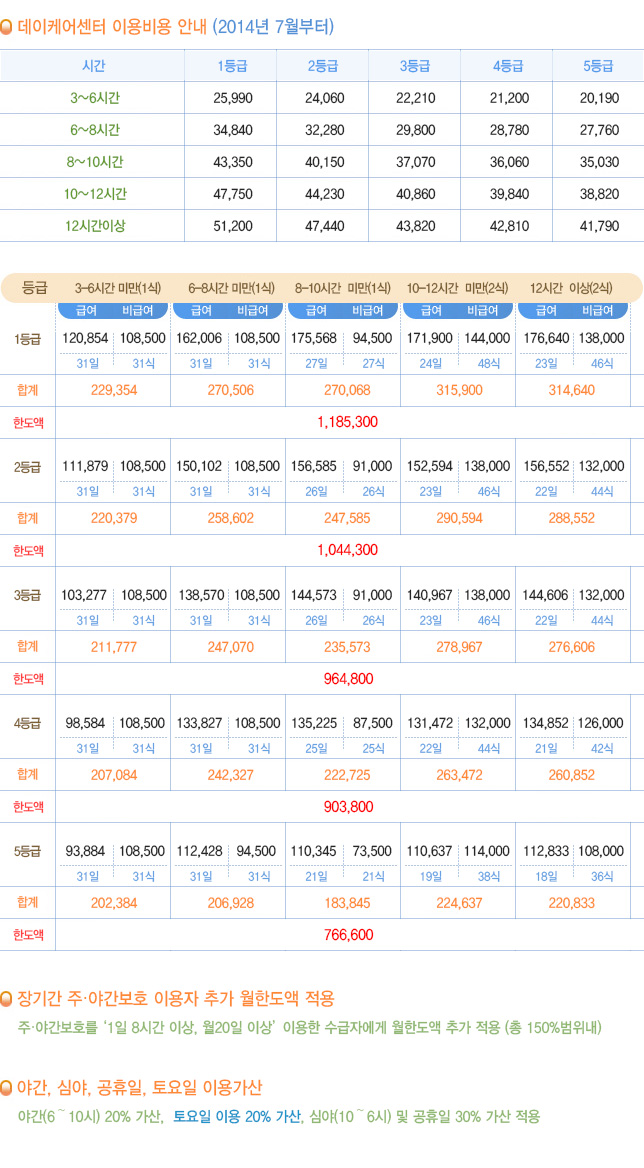Click the 8-10시간 미만(1식) column header
This screenshot has height=1168, width=644.
coord(342,288)
